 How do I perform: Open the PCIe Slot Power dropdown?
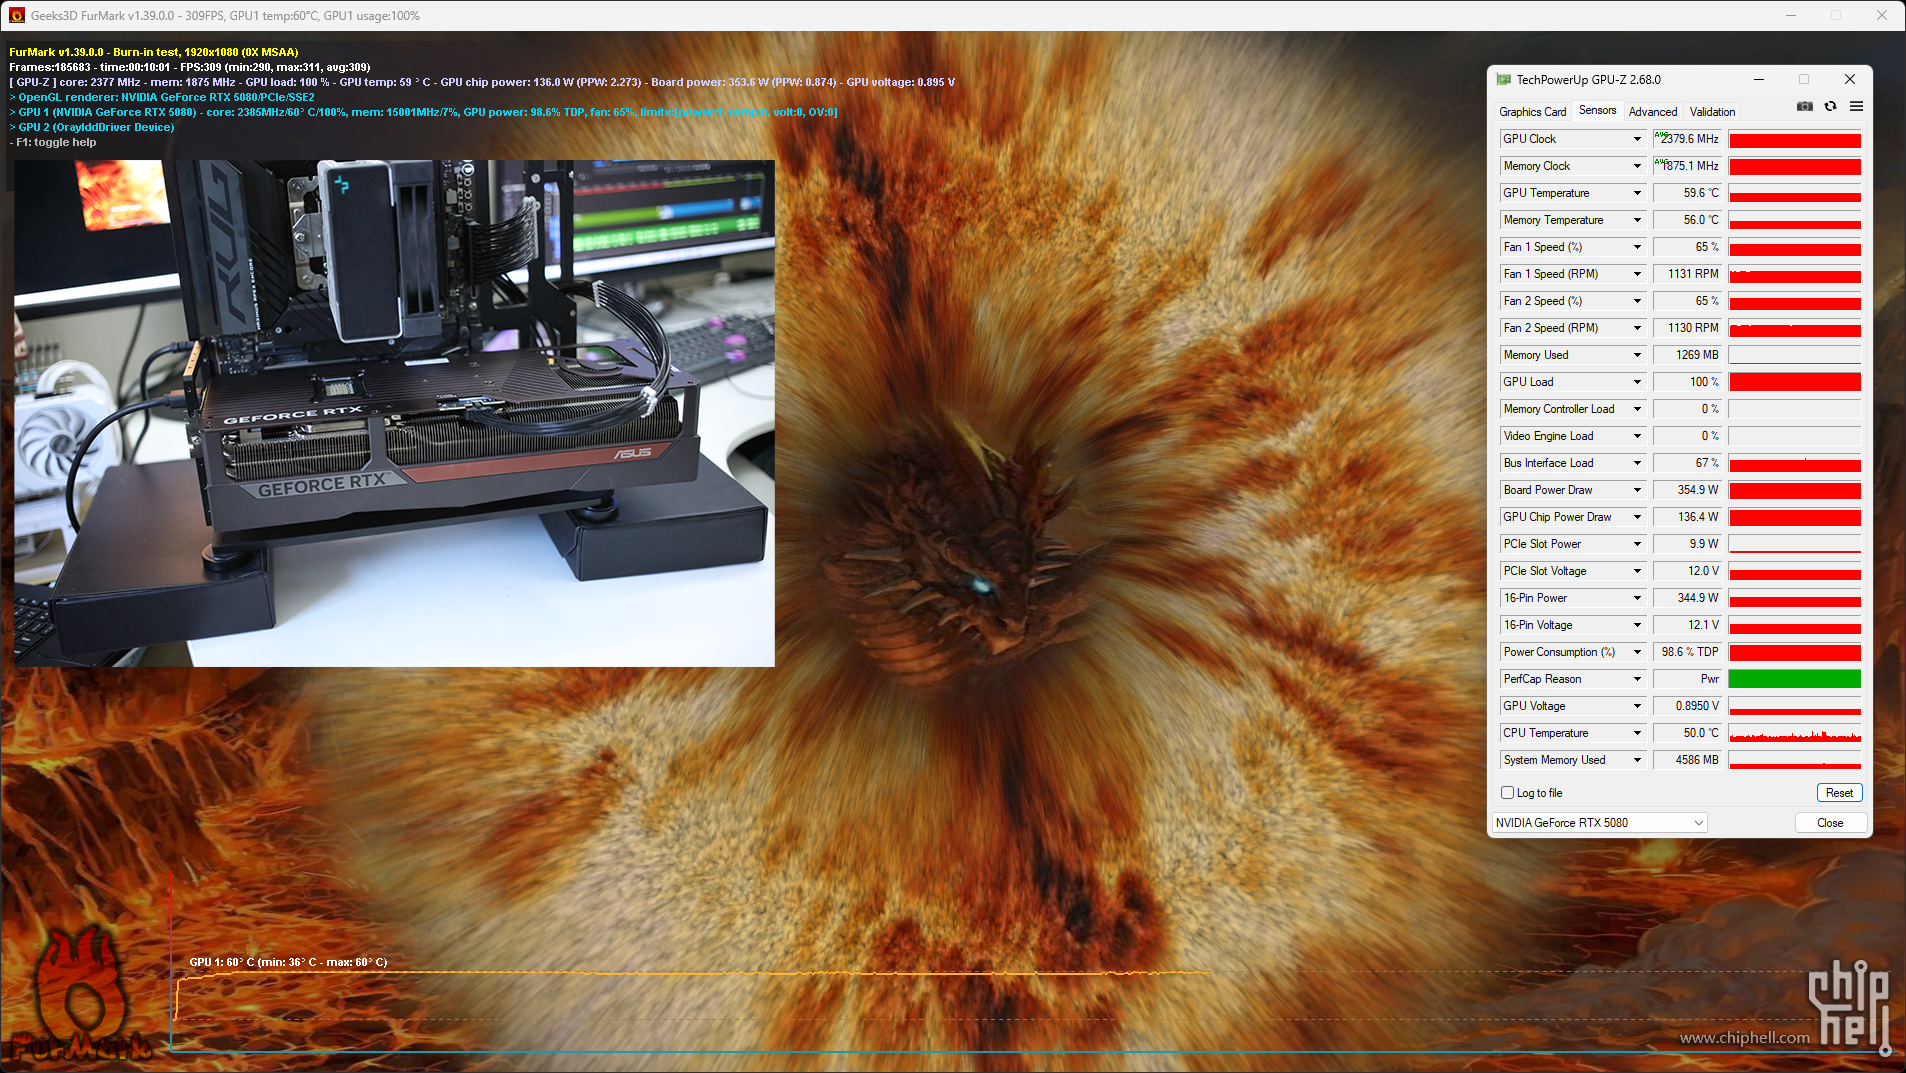[x=1637, y=544]
